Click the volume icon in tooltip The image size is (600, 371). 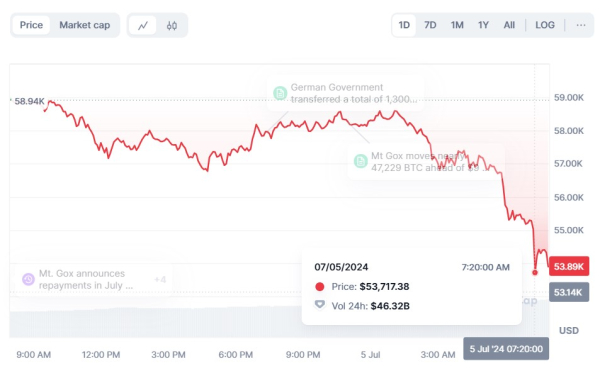pos(320,305)
